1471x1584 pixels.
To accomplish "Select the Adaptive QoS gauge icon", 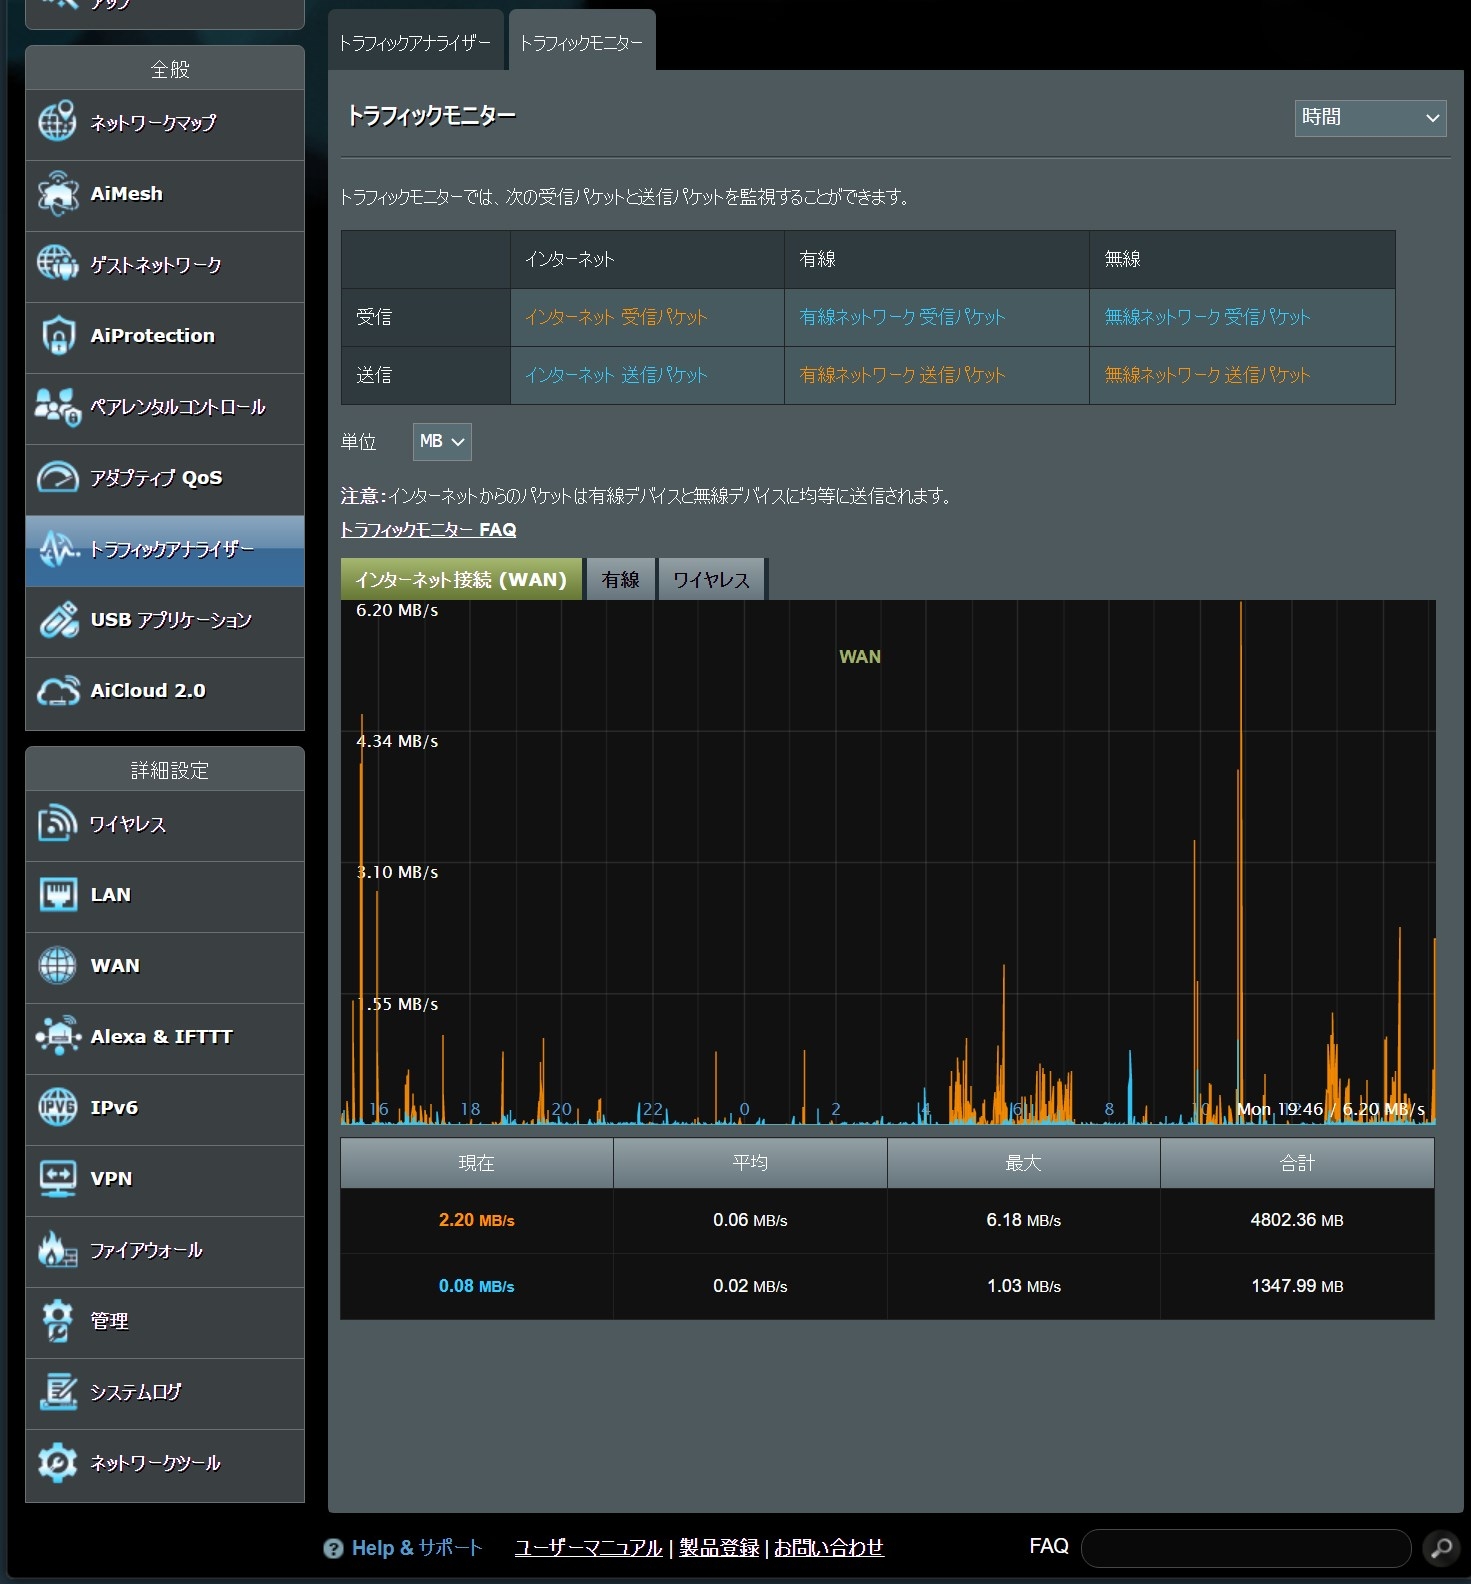I will pyautogui.click(x=57, y=478).
